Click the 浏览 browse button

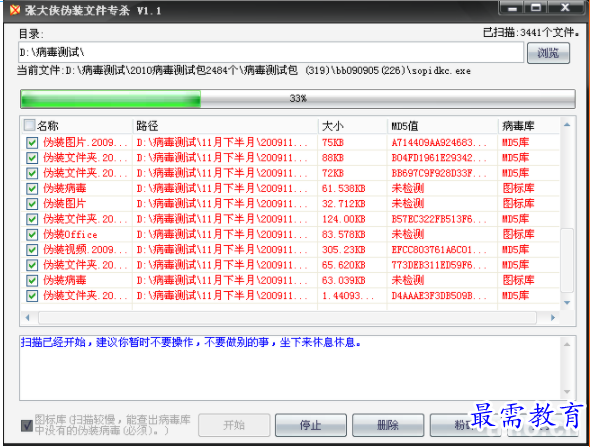coord(548,53)
